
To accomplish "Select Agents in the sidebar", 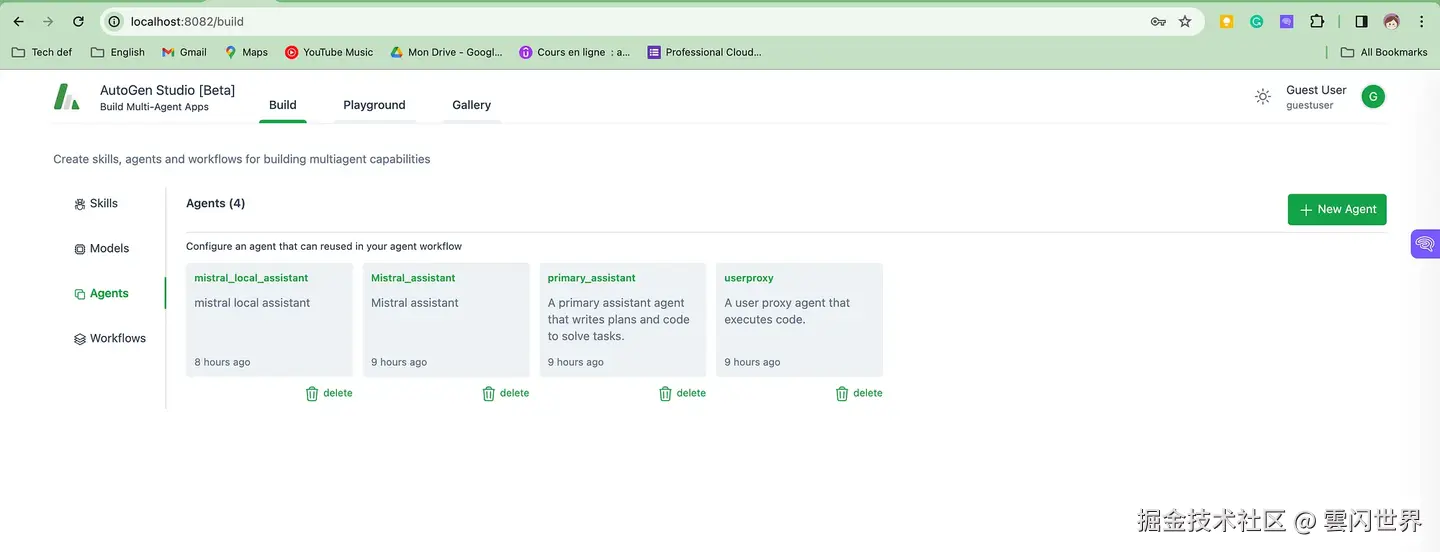I will coord(101,293).
